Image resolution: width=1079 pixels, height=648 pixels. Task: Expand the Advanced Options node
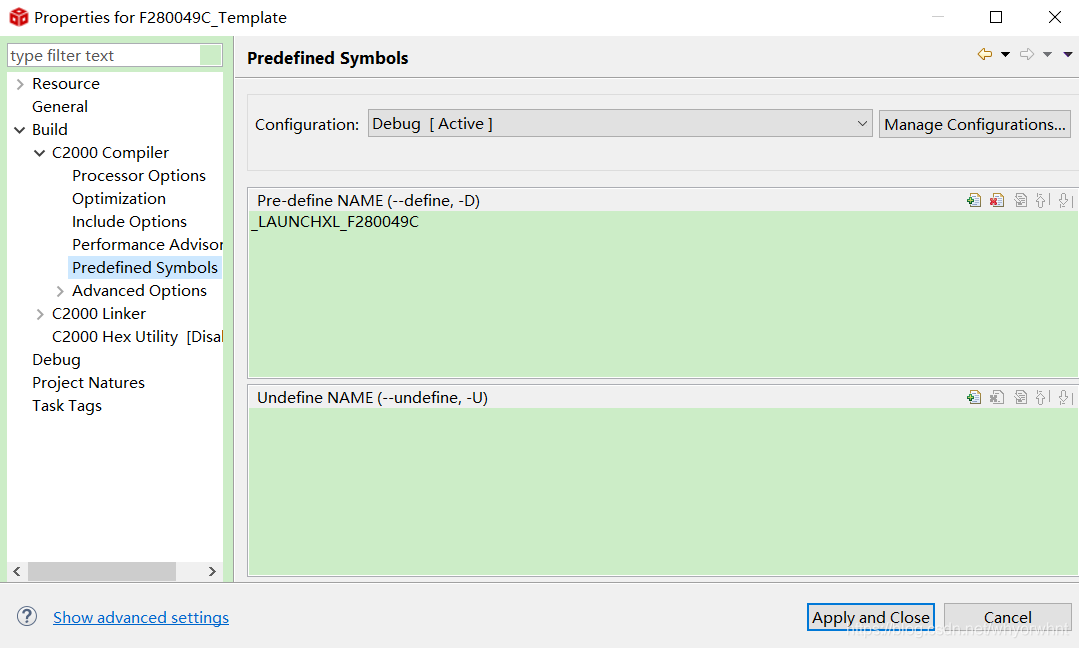[x=60, y=291]
